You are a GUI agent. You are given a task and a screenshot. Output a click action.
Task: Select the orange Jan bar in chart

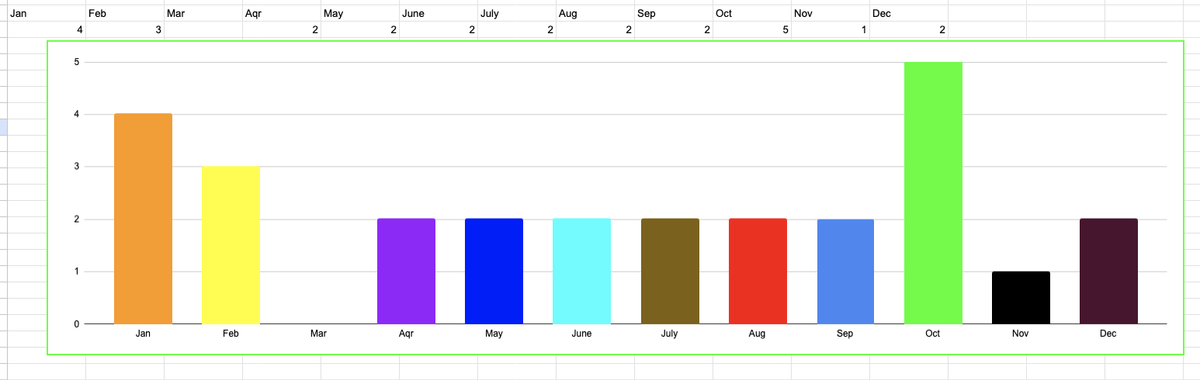tap(143, 219)
